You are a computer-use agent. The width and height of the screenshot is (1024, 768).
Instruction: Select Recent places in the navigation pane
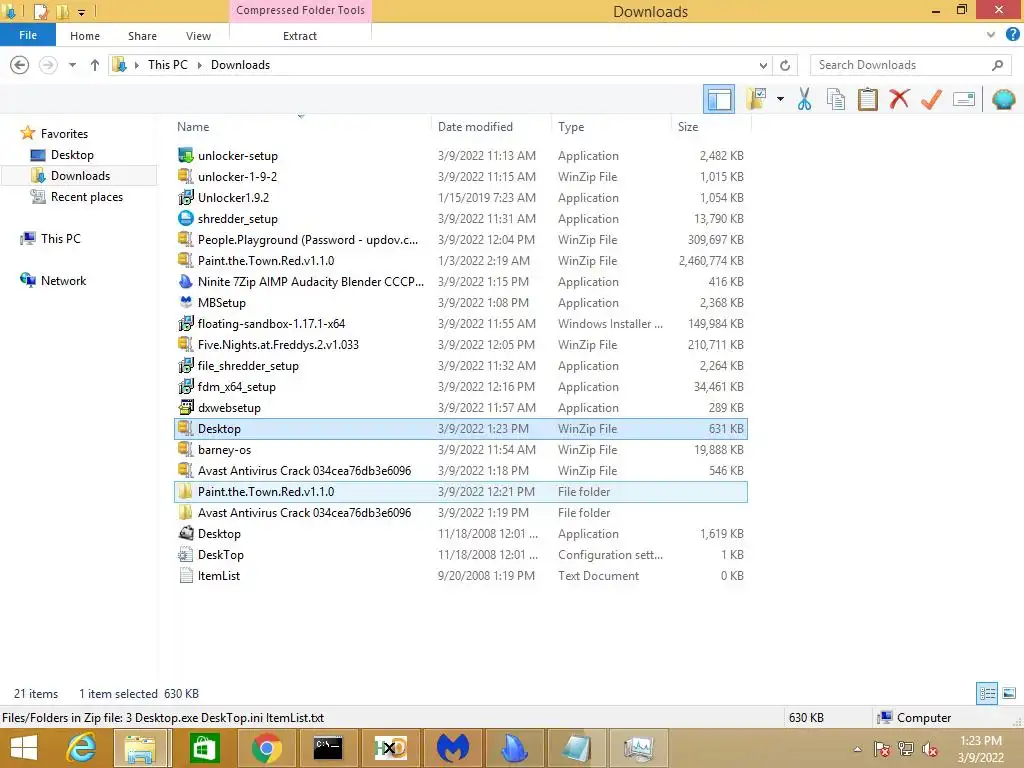86,197
